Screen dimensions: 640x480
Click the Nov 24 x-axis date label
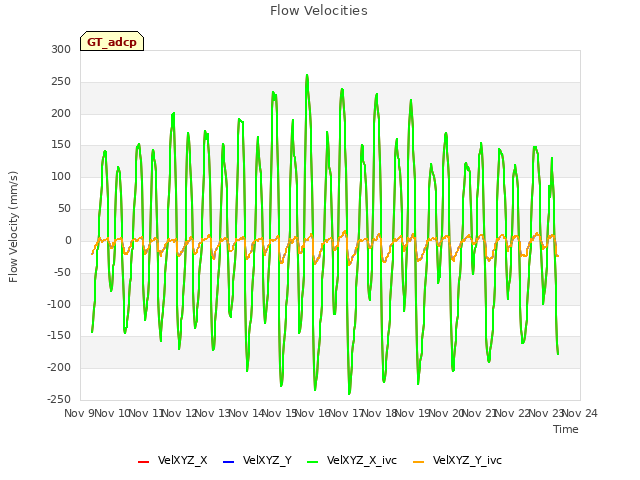pyautogui.click(x=580, y=413)
